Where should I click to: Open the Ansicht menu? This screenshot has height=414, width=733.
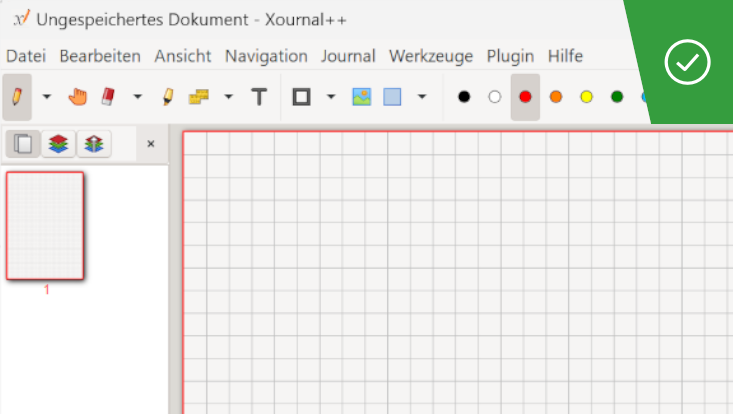tap(183, 56)
